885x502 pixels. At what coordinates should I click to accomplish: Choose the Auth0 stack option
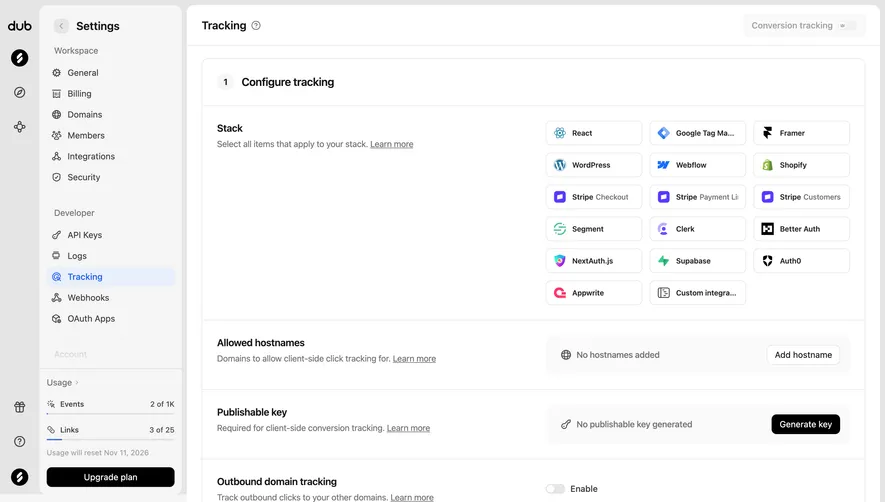tap(801, 261)
